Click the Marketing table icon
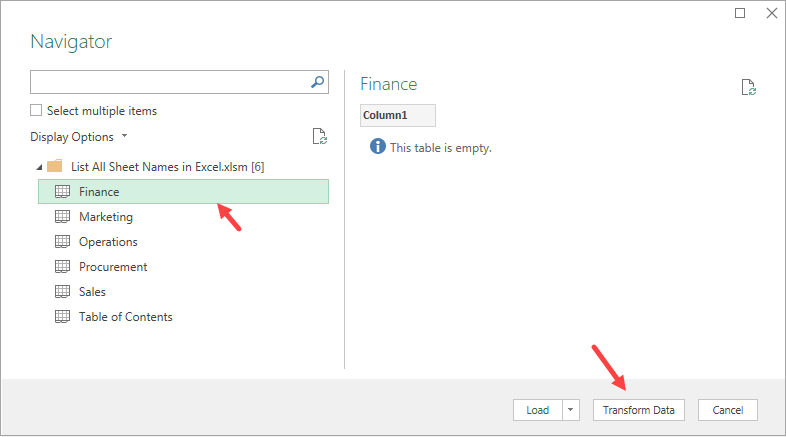The height and width of the screenshot is (437, 786). coord(62,216)
